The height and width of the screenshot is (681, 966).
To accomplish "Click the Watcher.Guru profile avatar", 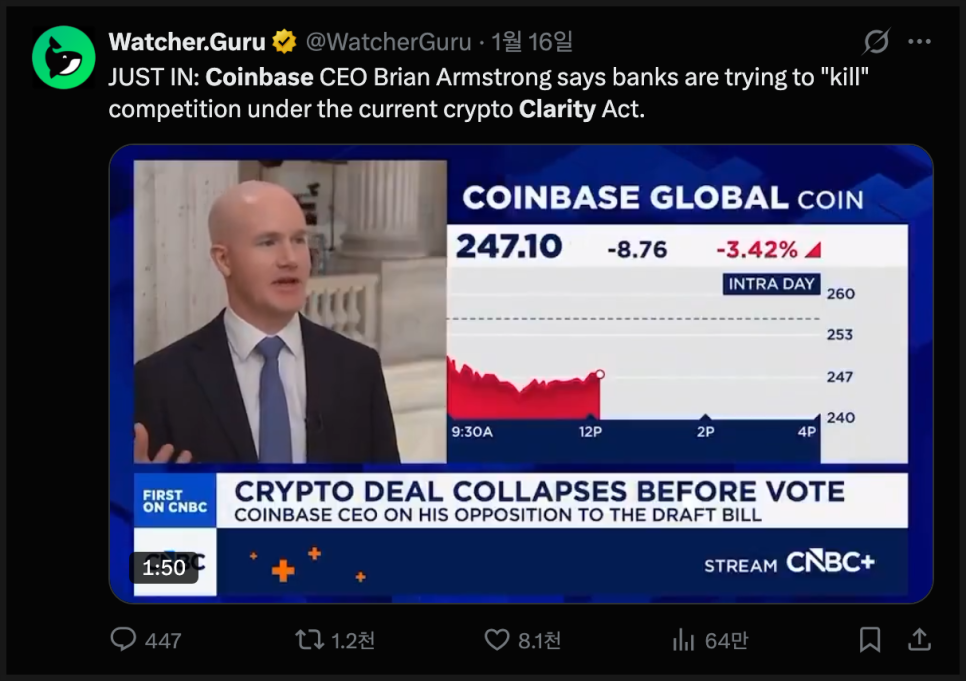I will (63, 56).
